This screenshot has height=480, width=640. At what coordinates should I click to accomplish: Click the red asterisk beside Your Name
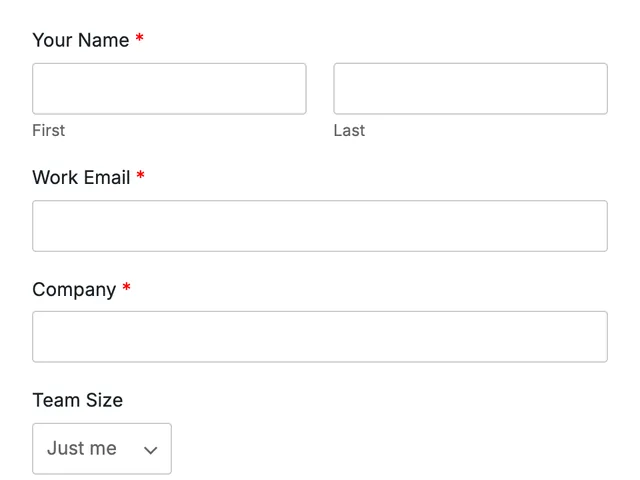[x=140, y=38]
